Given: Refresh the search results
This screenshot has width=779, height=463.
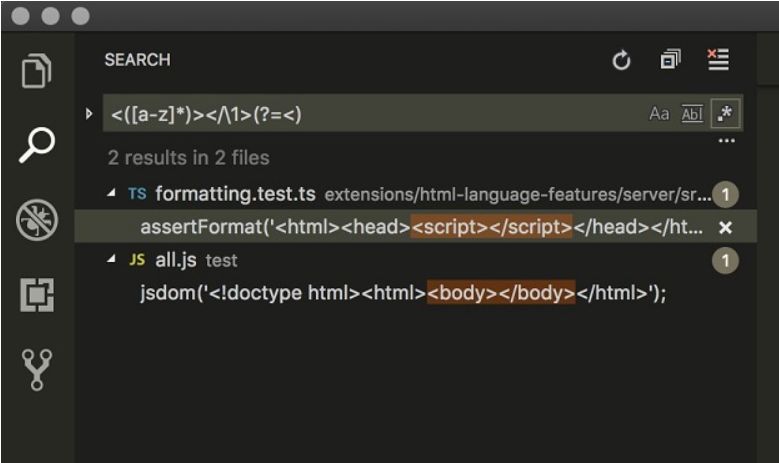Looking at the screenshot, I should click(621, 61).
